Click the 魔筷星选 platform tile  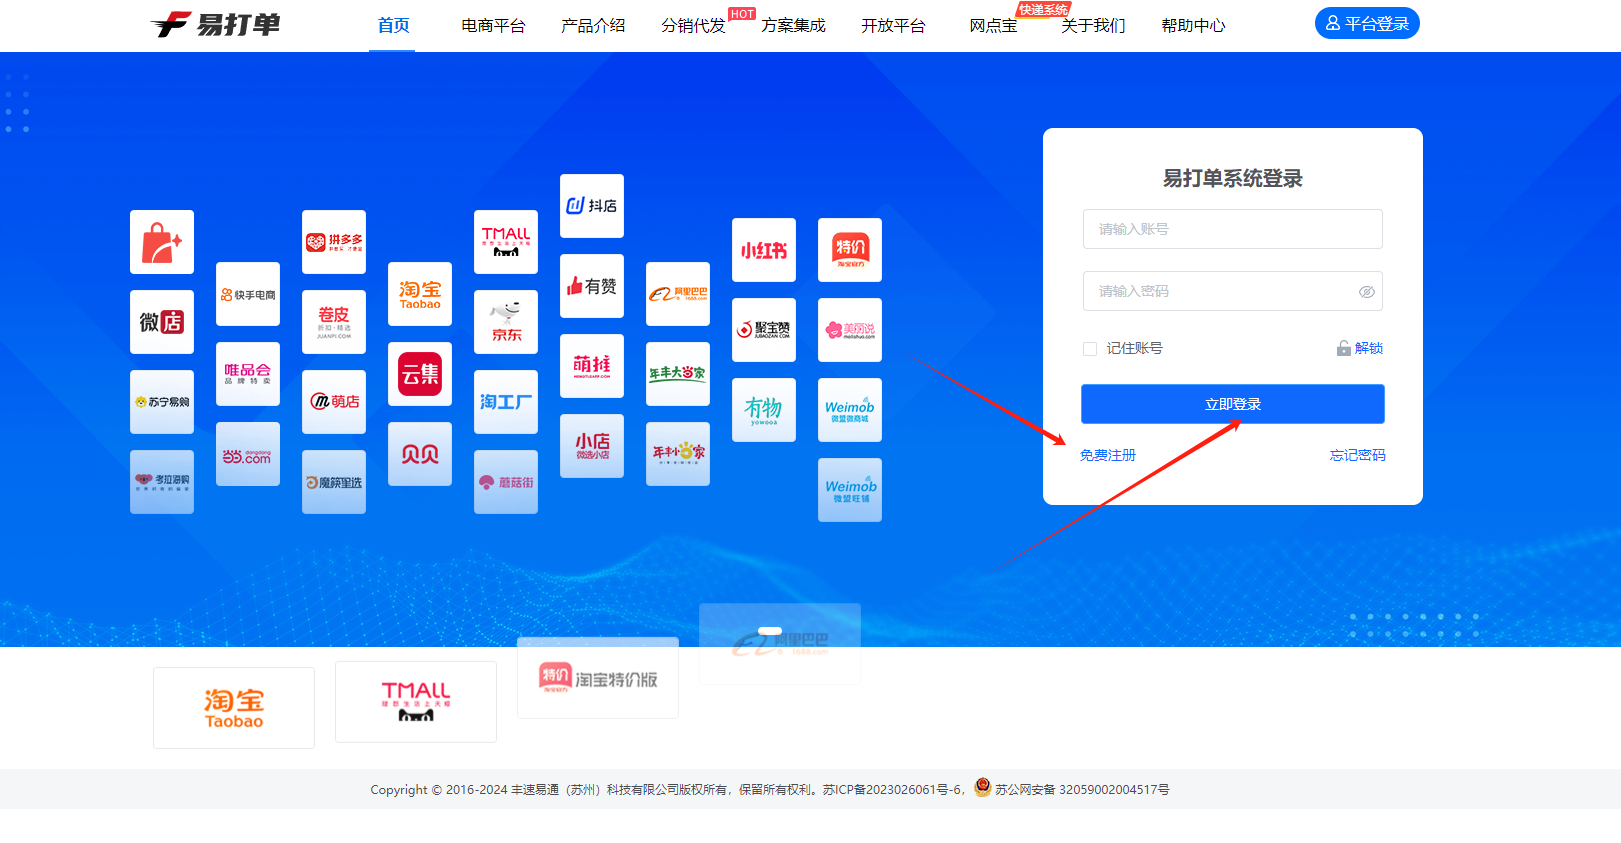click(334, 482)
